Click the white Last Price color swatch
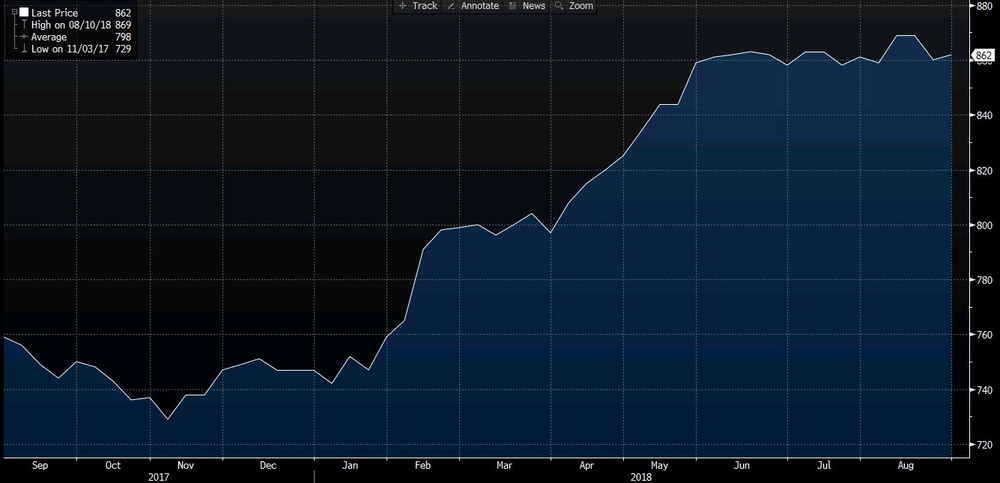The width and height of the screenshot is (1000, 483). click(x=23, y=13)
